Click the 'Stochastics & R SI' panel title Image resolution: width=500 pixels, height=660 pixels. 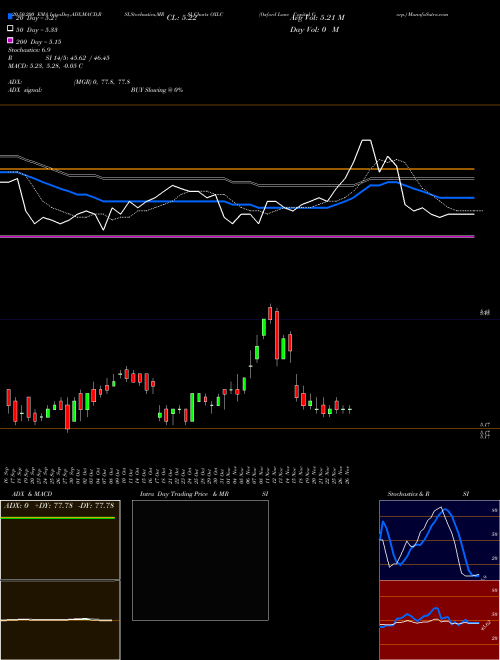tap(428, 494)
